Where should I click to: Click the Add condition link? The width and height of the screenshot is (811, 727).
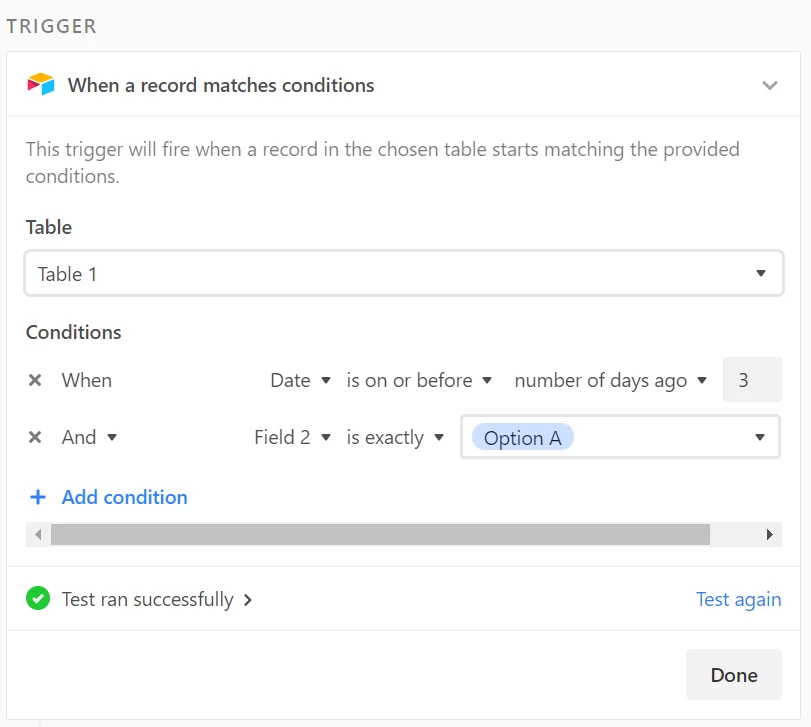point(124,497)
